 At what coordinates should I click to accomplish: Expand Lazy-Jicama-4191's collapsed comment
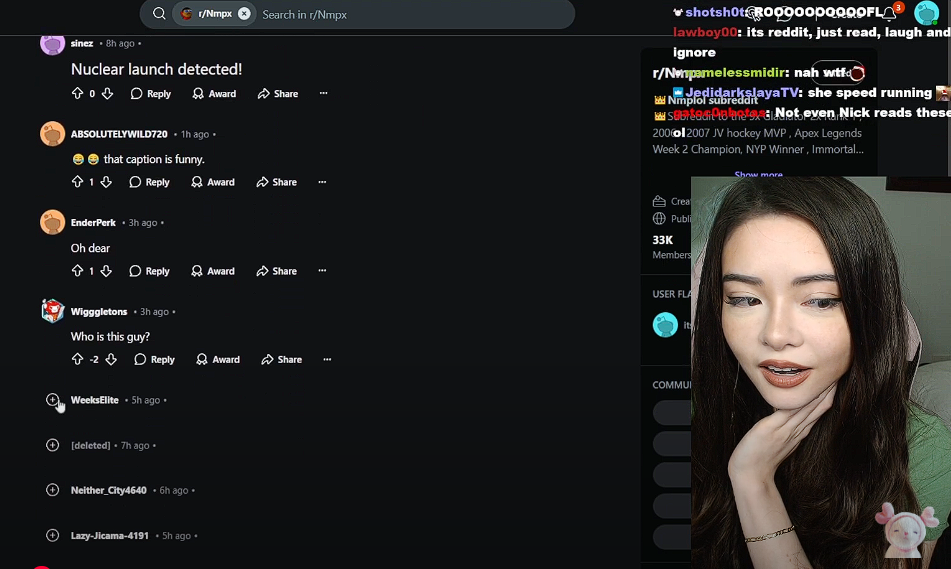pos(53,536)
